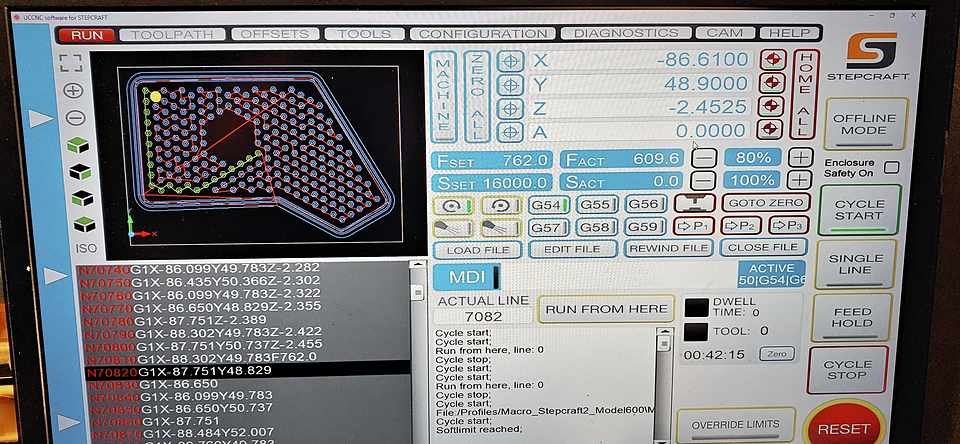Toggle spindle counter-clockwise rotation

click(501, 206)
